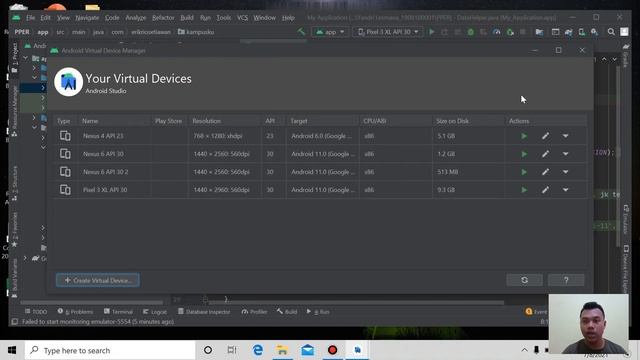Open the Code menu

(112, 18)
